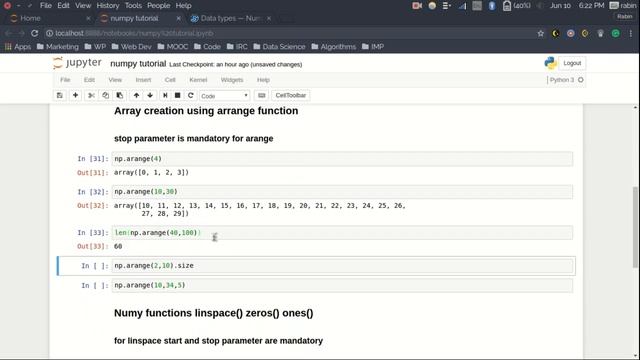The image size is (640, 360).
Task: Open the IRC bookmarks folder
Action: point(237,47)
